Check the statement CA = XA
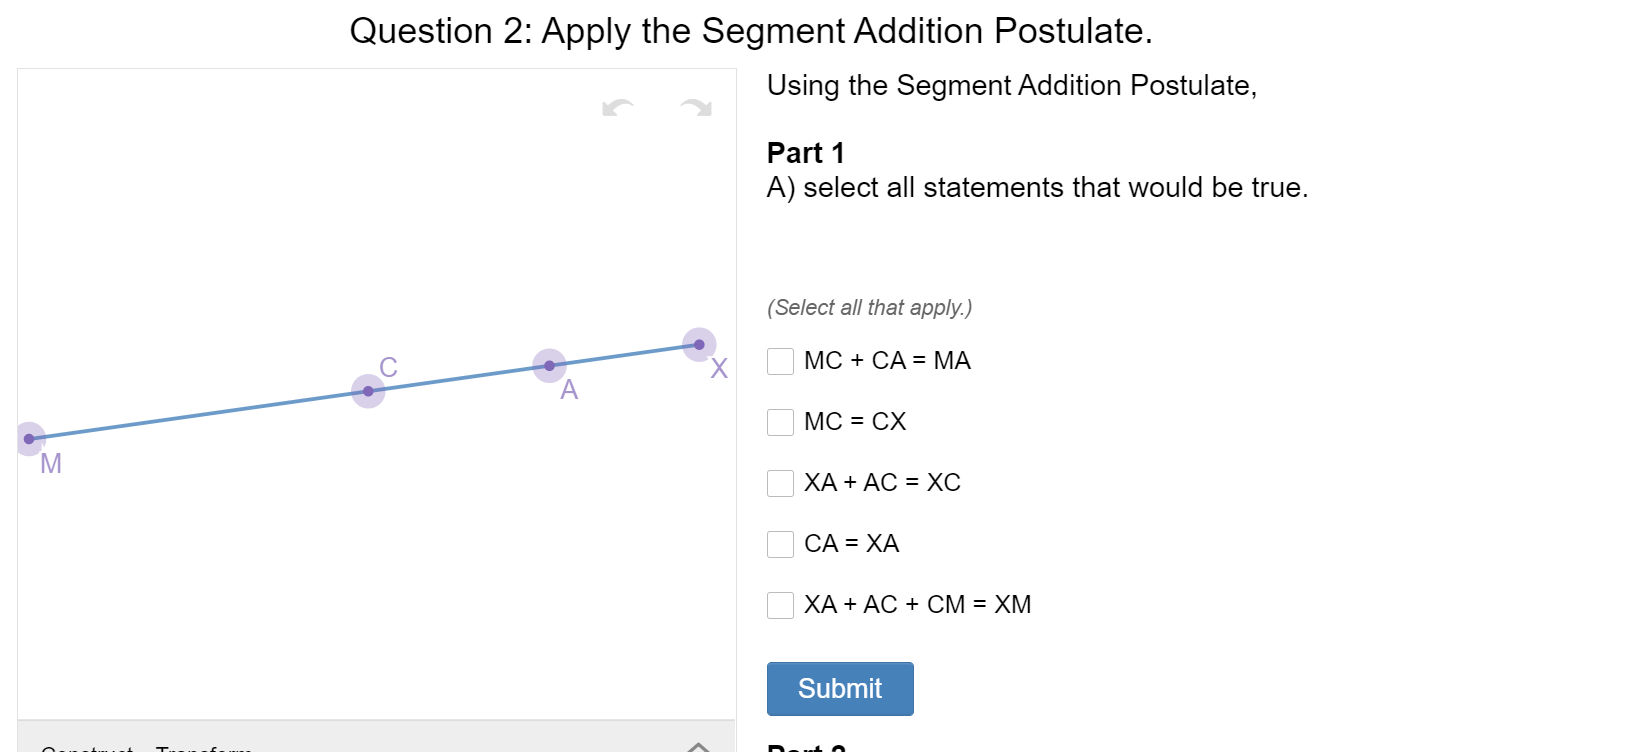Viewport: 1643px width, 752px height. click(780, 544)
